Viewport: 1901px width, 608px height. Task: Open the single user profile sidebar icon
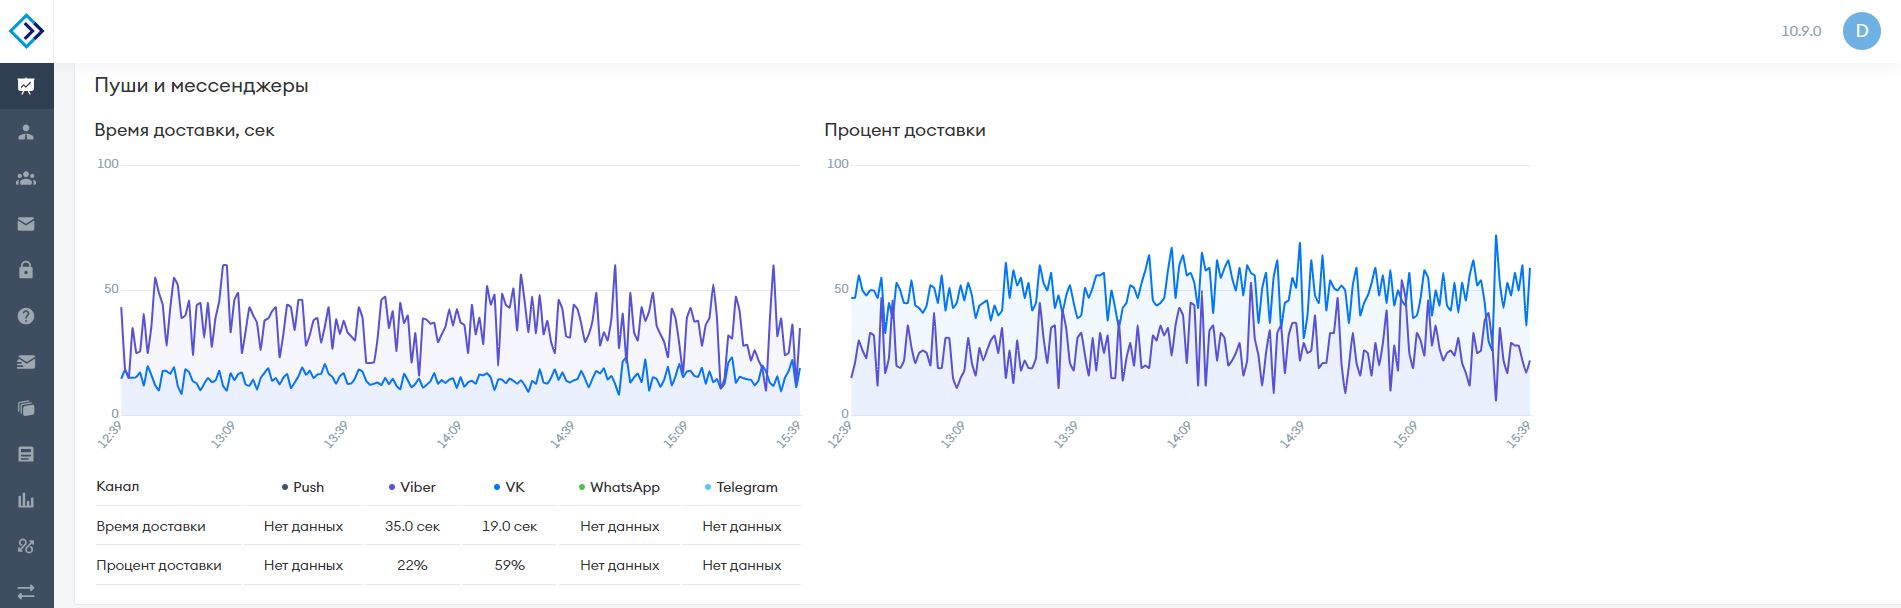tap(26, 132)
